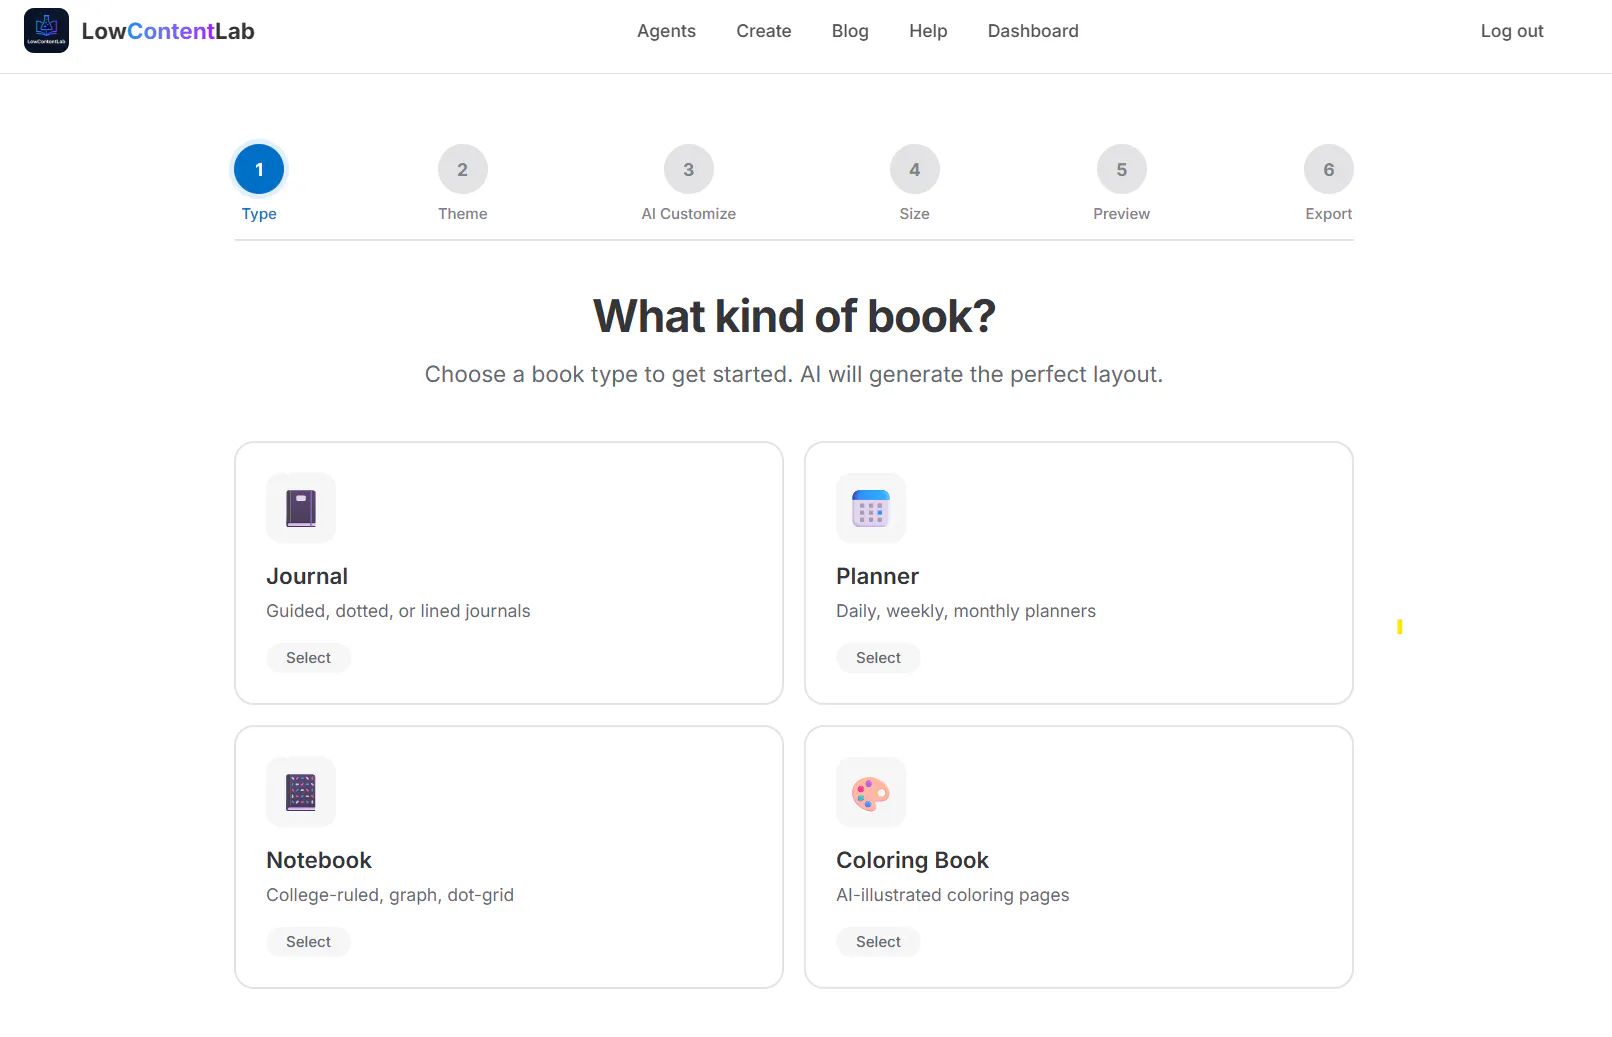Select the Notebook book type

308,942
